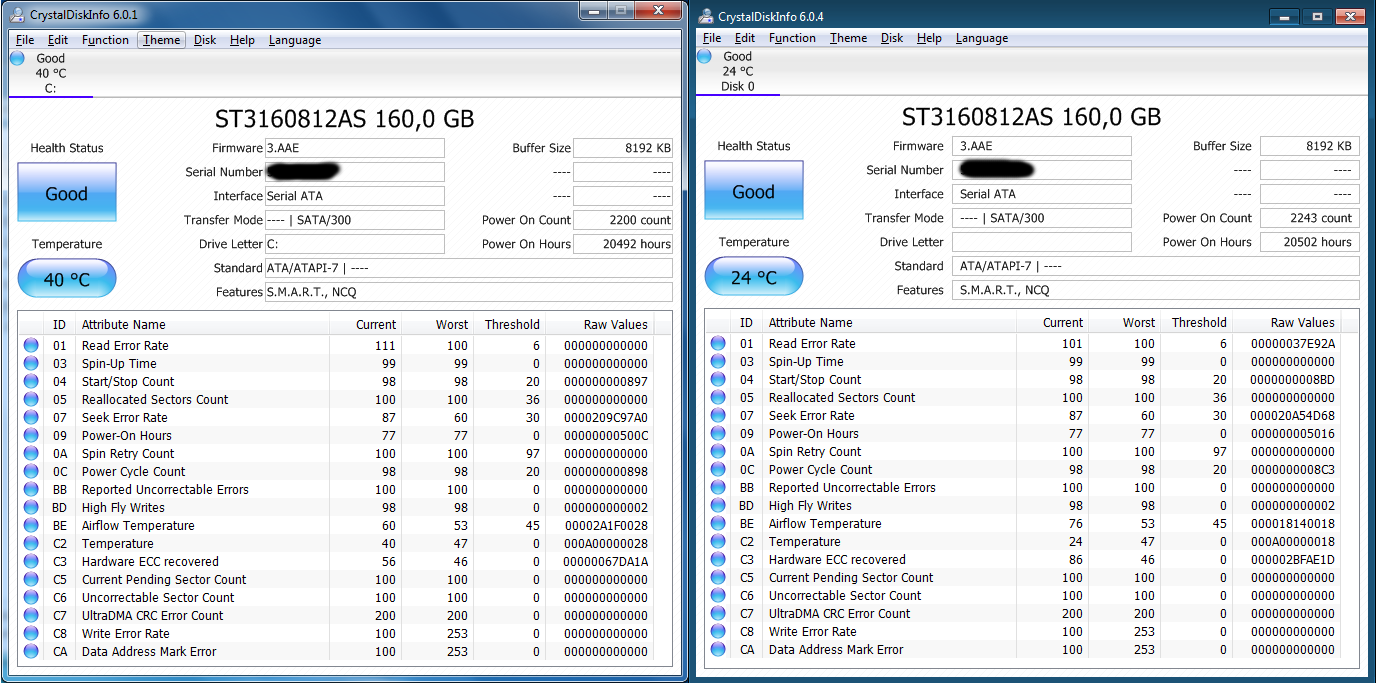Screen dimensions: 1376x683
Task: Click status orb for Power-On Hours, 6.0.1 window
Action: (x=31, y=435)
